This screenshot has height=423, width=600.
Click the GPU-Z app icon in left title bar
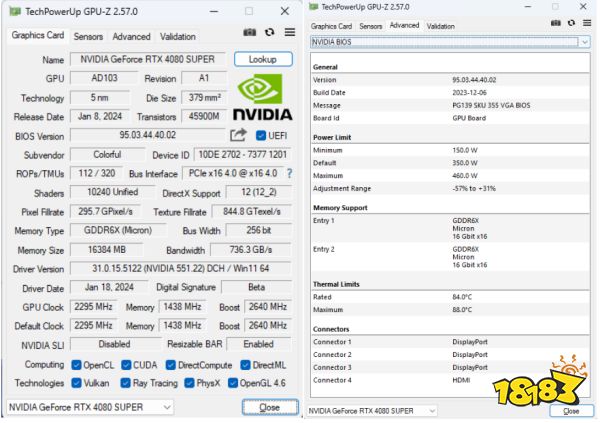[x=15, y=11]
